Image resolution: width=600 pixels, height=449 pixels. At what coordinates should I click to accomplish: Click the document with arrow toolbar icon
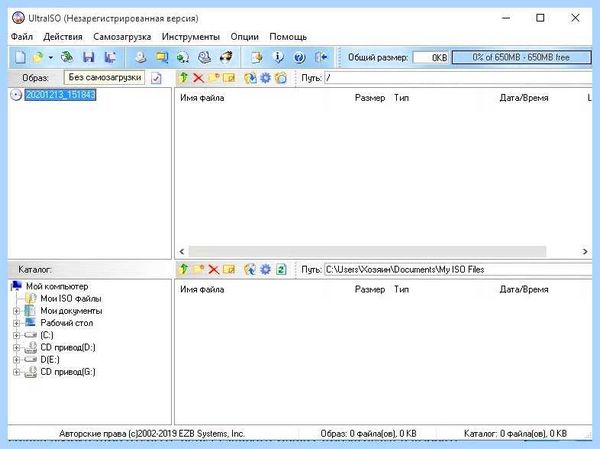257,57
